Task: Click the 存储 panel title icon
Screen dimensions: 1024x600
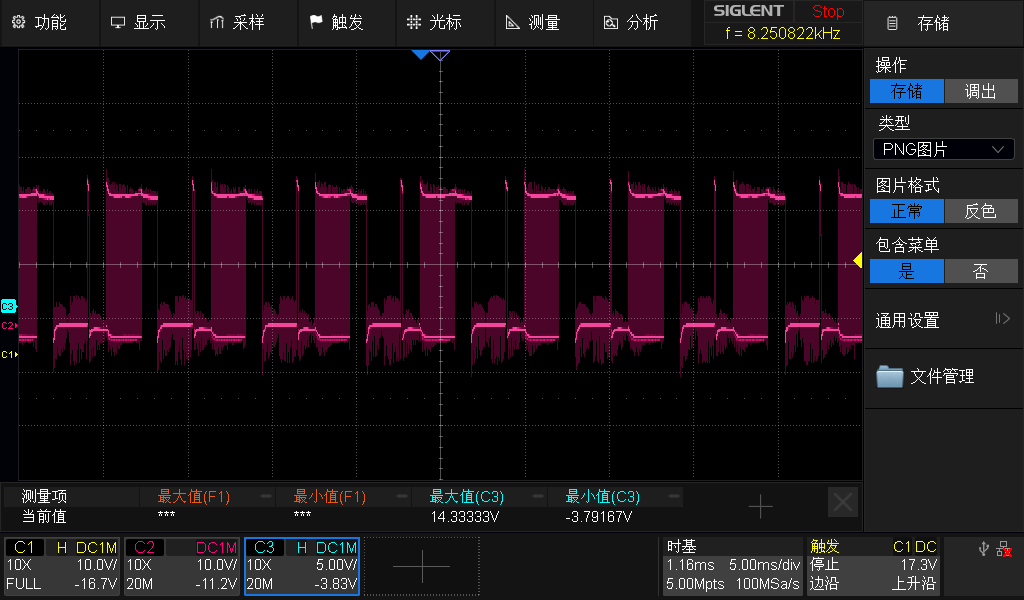Action: [891, 24]
